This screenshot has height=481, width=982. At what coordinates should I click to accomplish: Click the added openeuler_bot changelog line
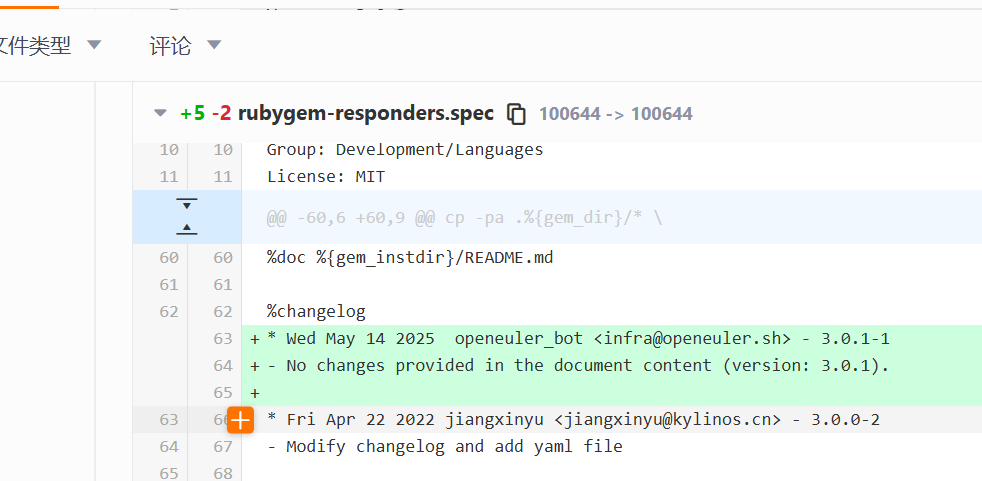coord(577,339)
